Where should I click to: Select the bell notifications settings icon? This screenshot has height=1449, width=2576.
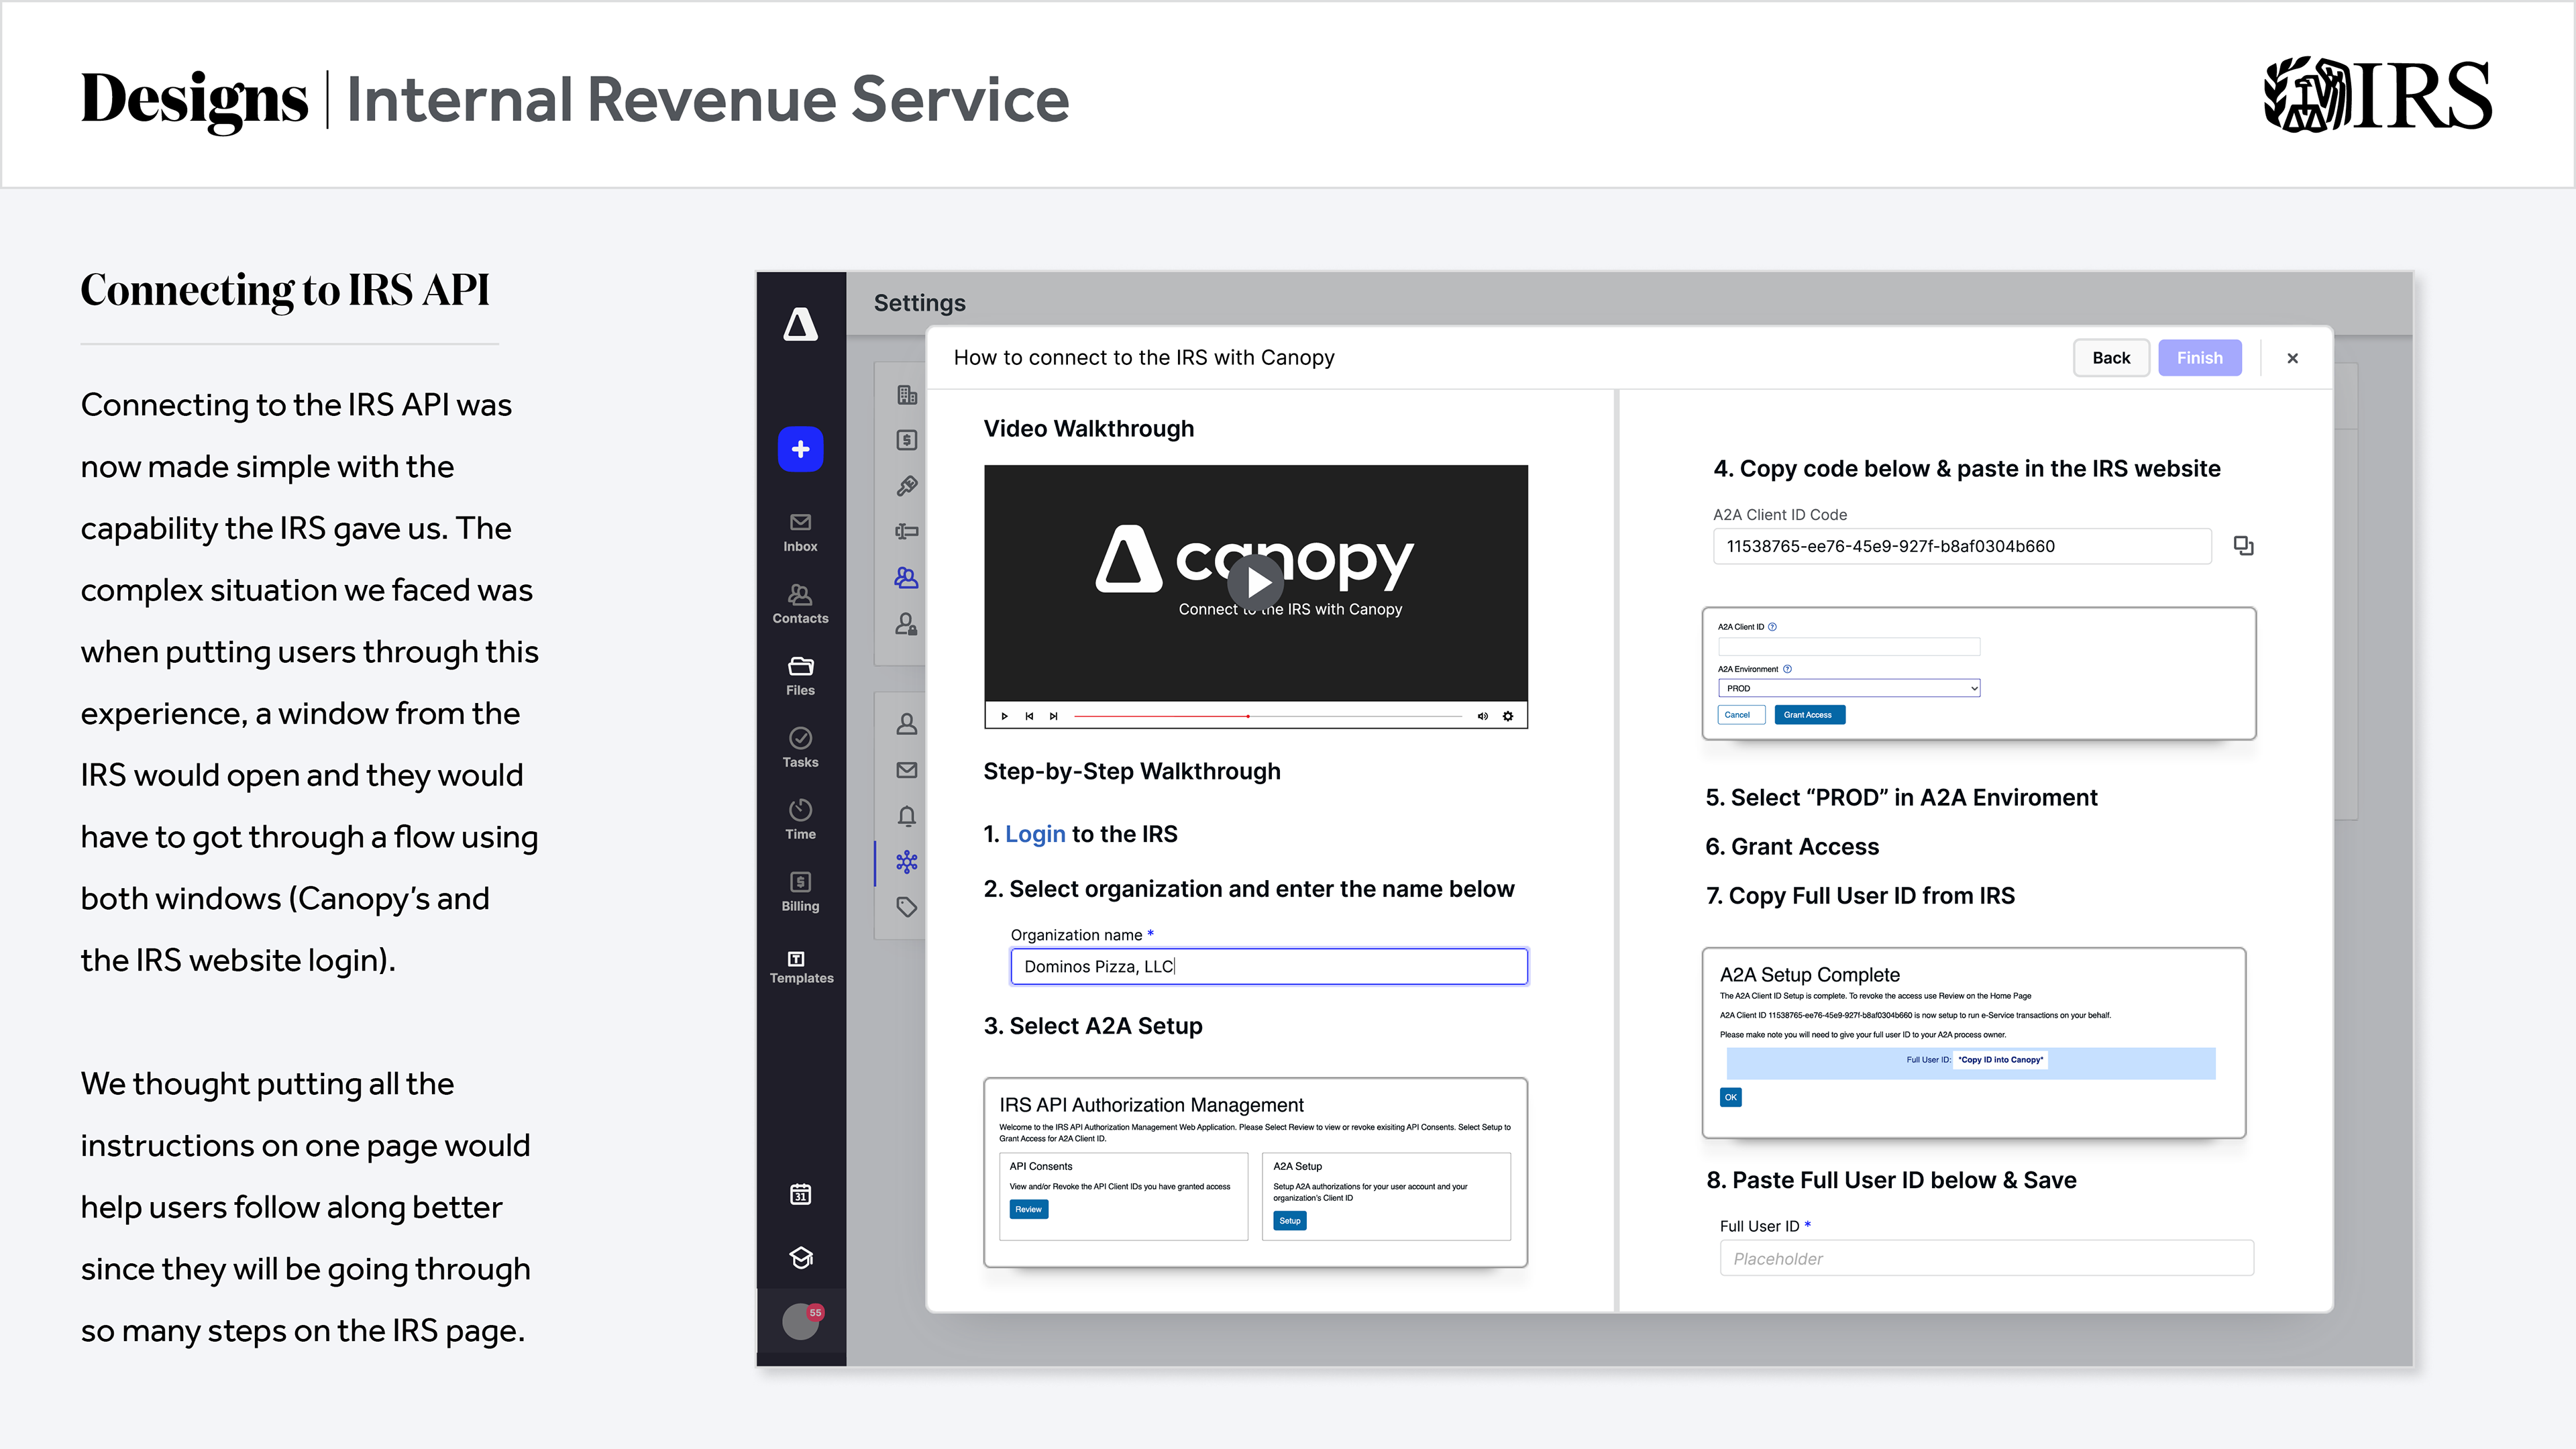[907, 816]
